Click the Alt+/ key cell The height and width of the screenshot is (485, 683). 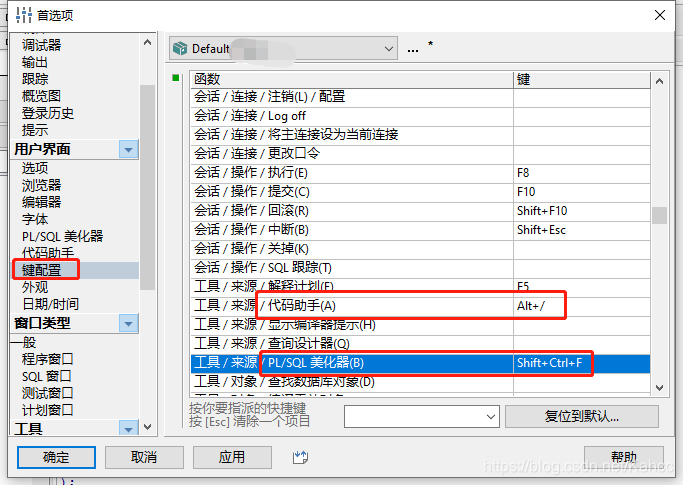[582, 306]
